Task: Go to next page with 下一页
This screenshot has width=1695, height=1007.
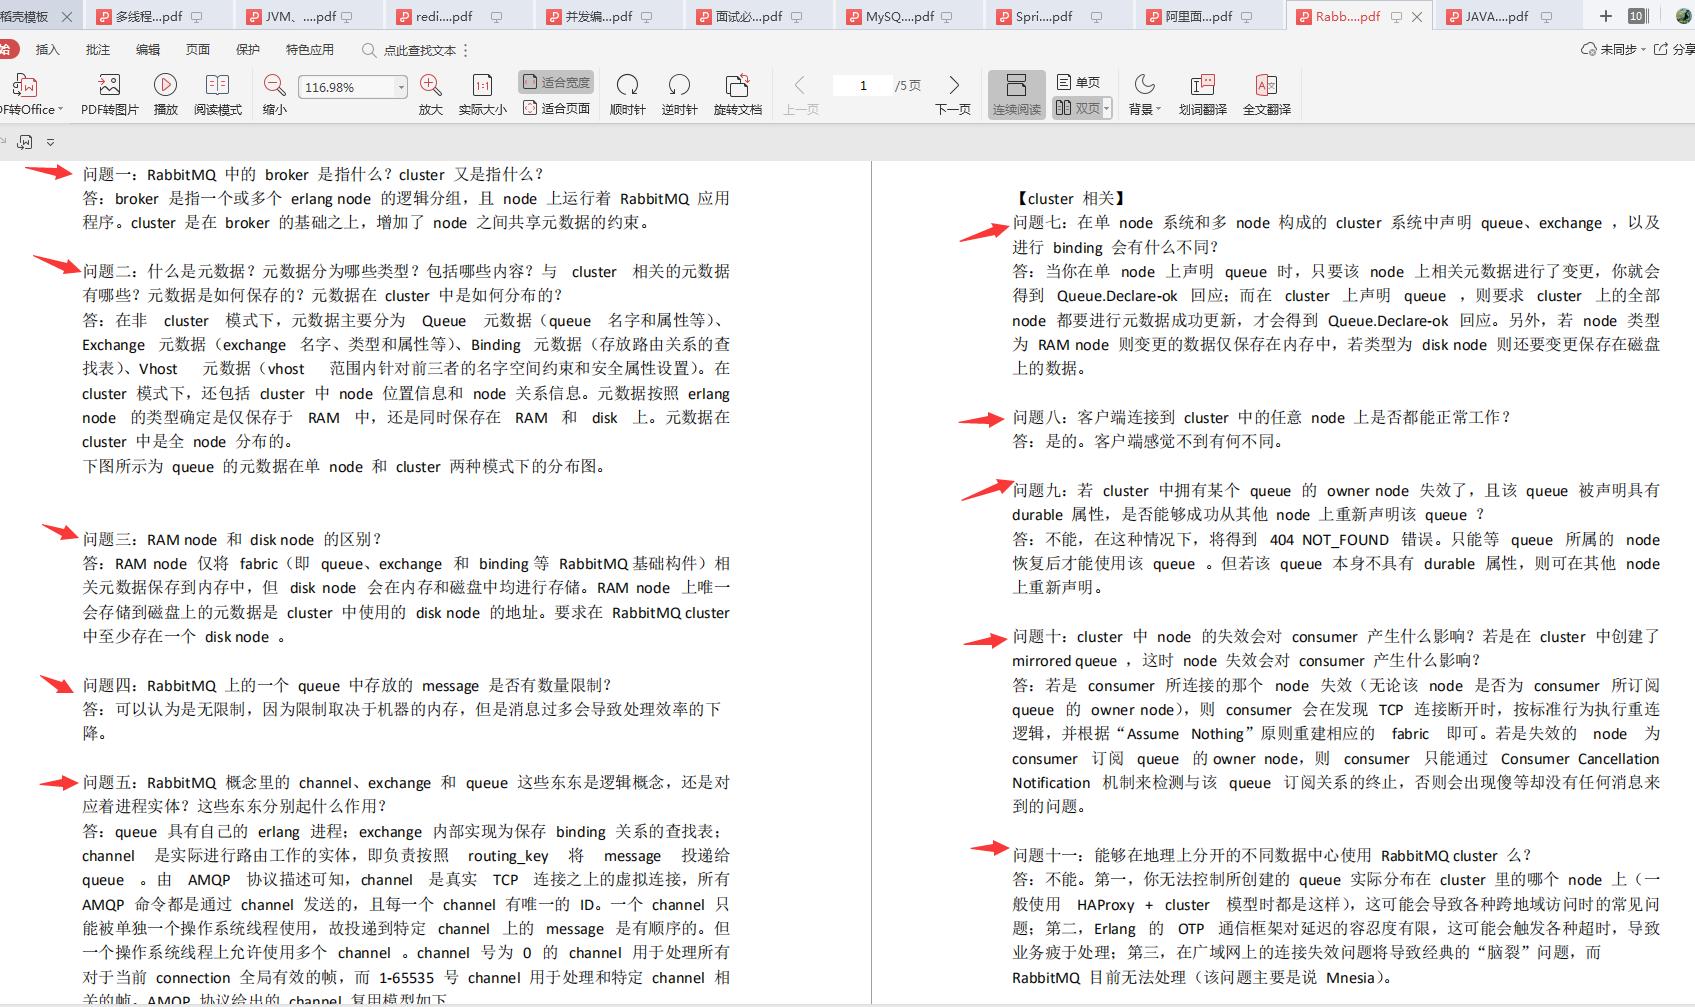Action: click(x=953, y=95)
